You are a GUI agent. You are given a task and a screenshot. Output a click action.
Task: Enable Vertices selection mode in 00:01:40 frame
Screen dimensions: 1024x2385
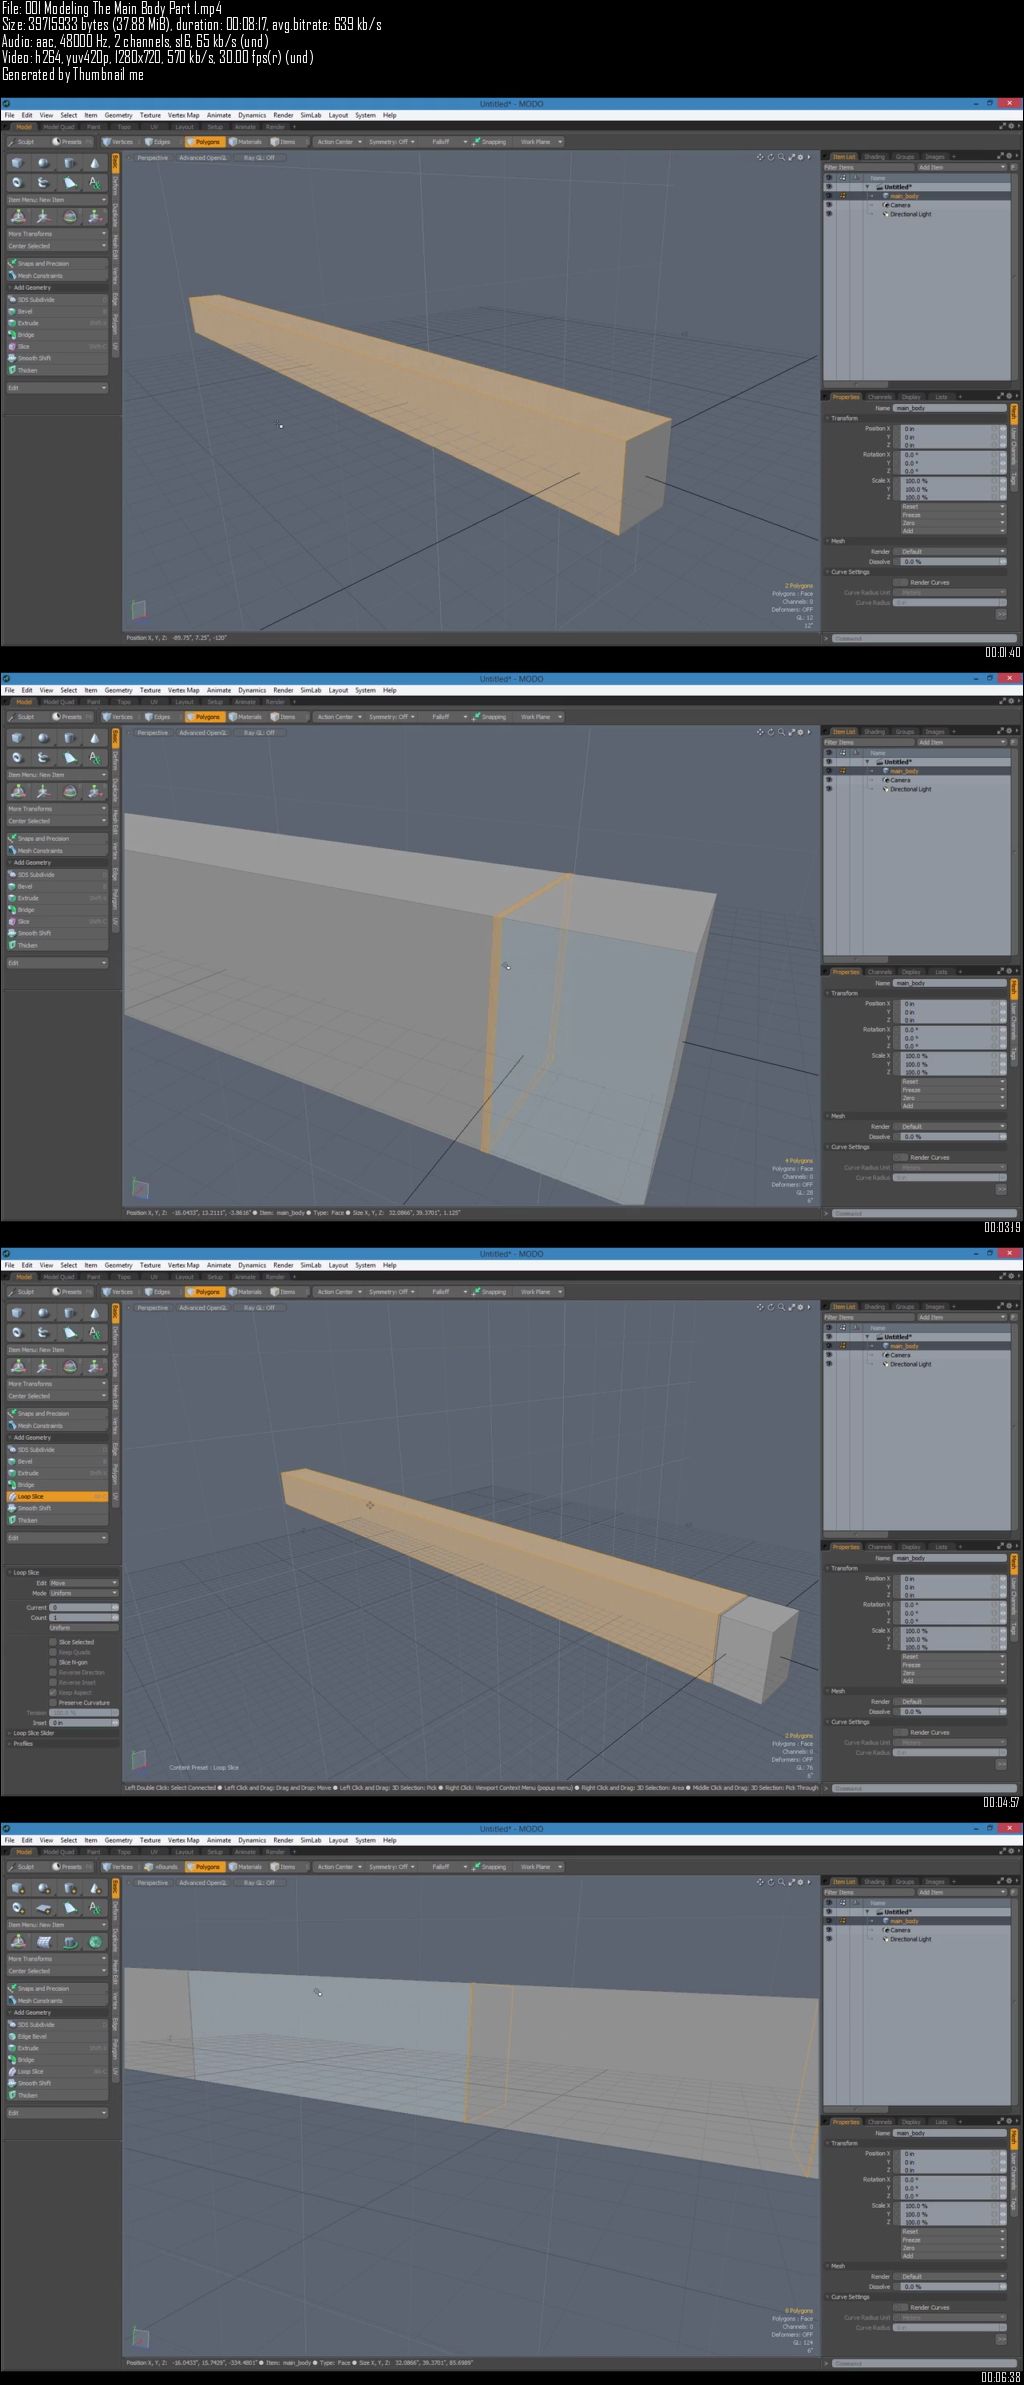coord(119,142)
